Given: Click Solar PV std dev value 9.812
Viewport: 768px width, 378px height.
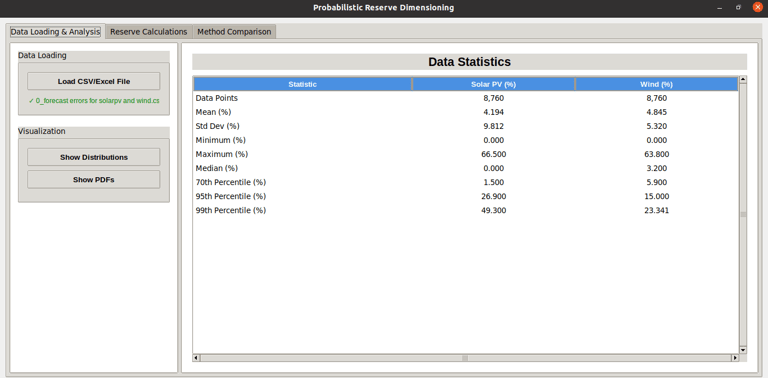Looking at the screenshot, I should click(493, 126).
